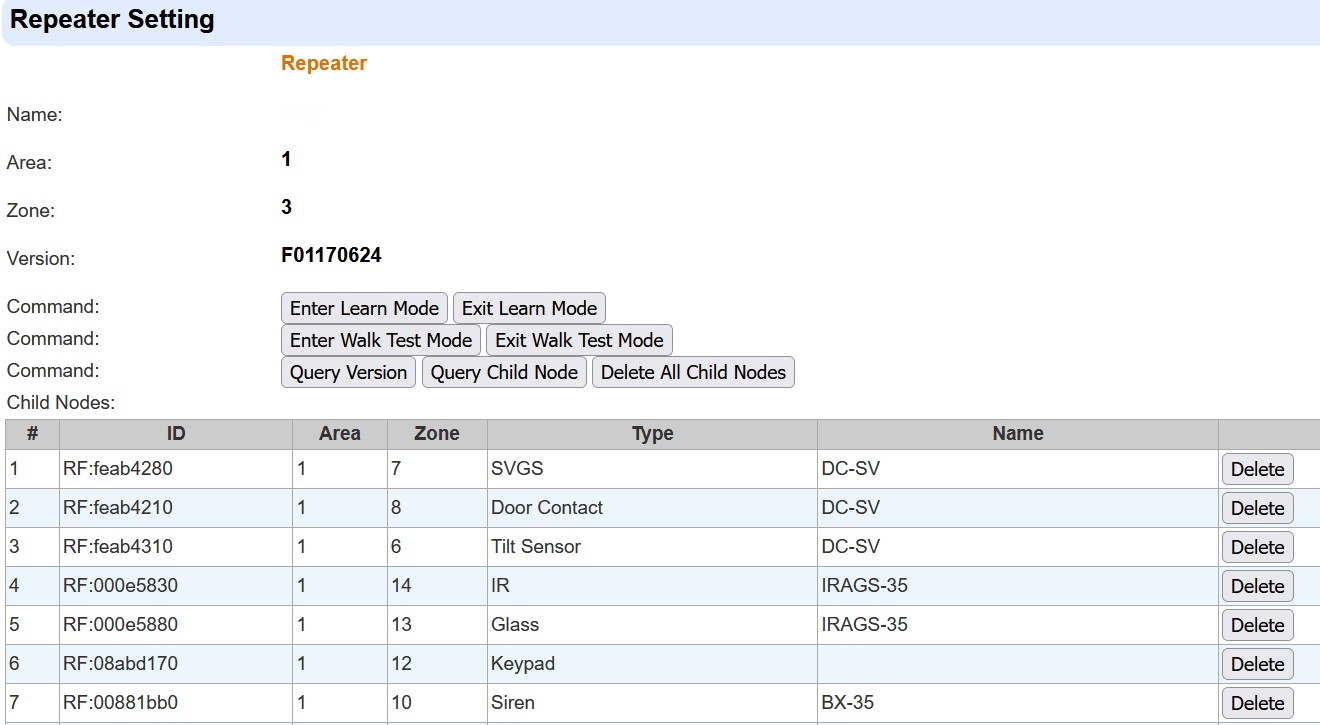Click the Type column header
This screenshot has width=1320, height=725.
[x=652, y=434]
